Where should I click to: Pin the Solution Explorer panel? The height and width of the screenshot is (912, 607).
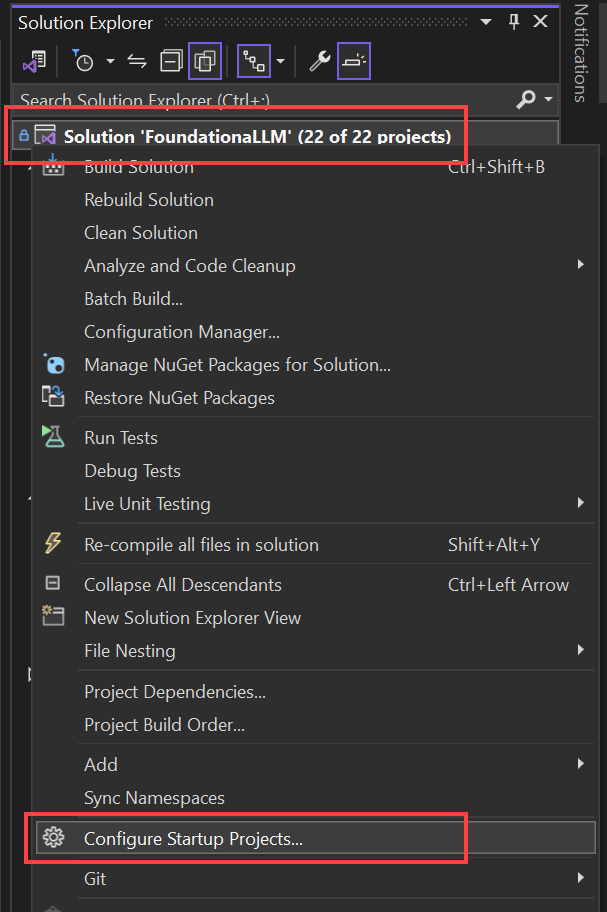(x=514, y=22)
